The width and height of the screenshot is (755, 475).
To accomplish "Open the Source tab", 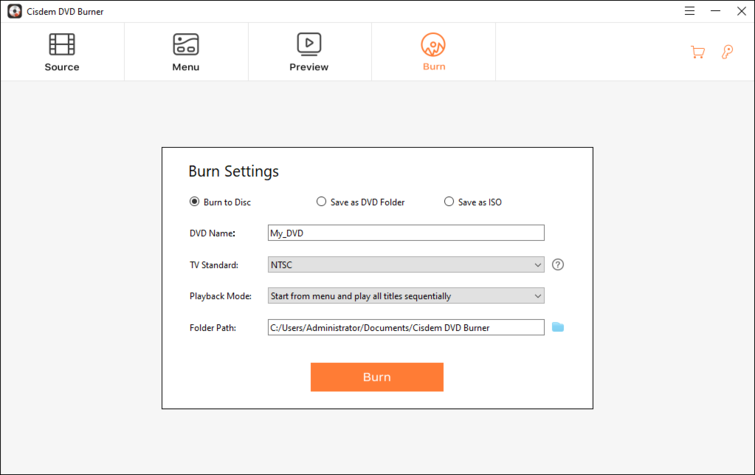I will [x=62, y=52].
